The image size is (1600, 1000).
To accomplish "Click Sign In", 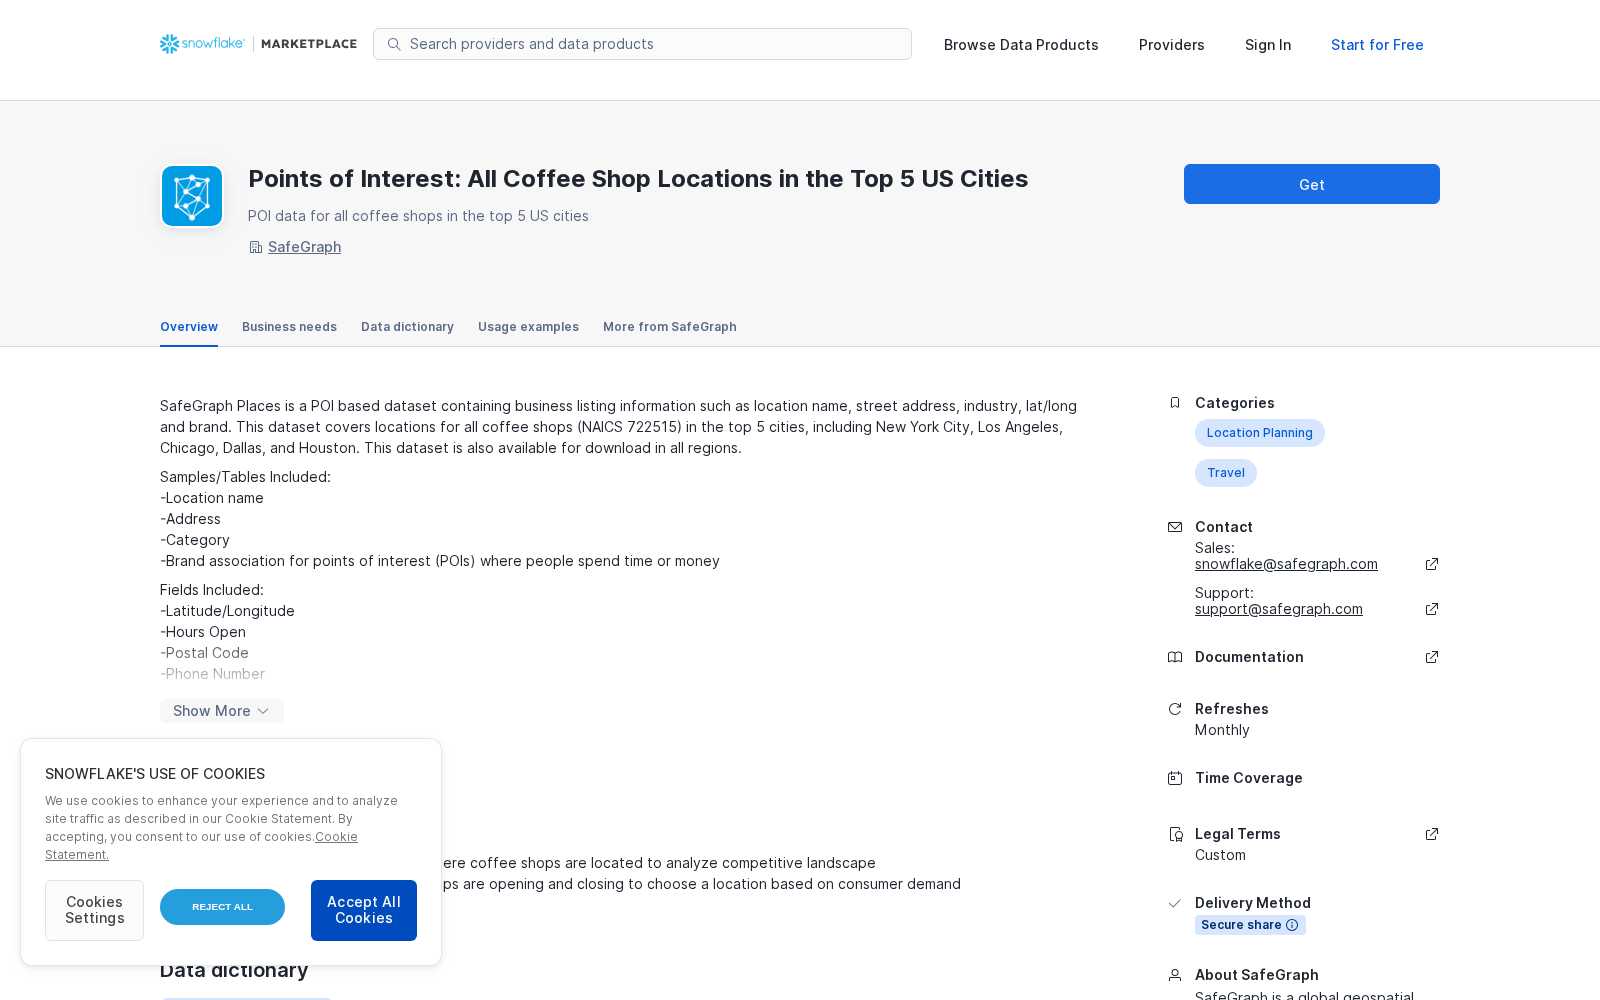I will 1268,45.
